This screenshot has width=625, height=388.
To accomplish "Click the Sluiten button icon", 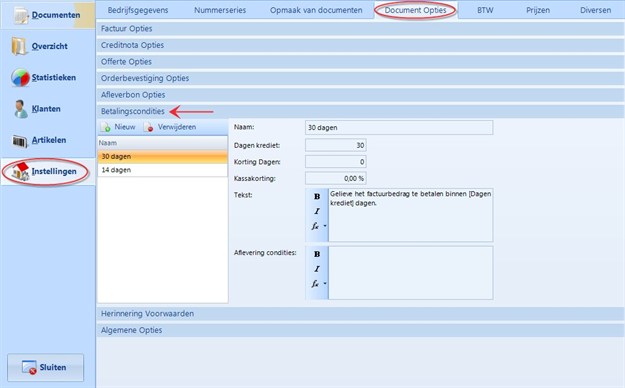I will tap(29, 367).
